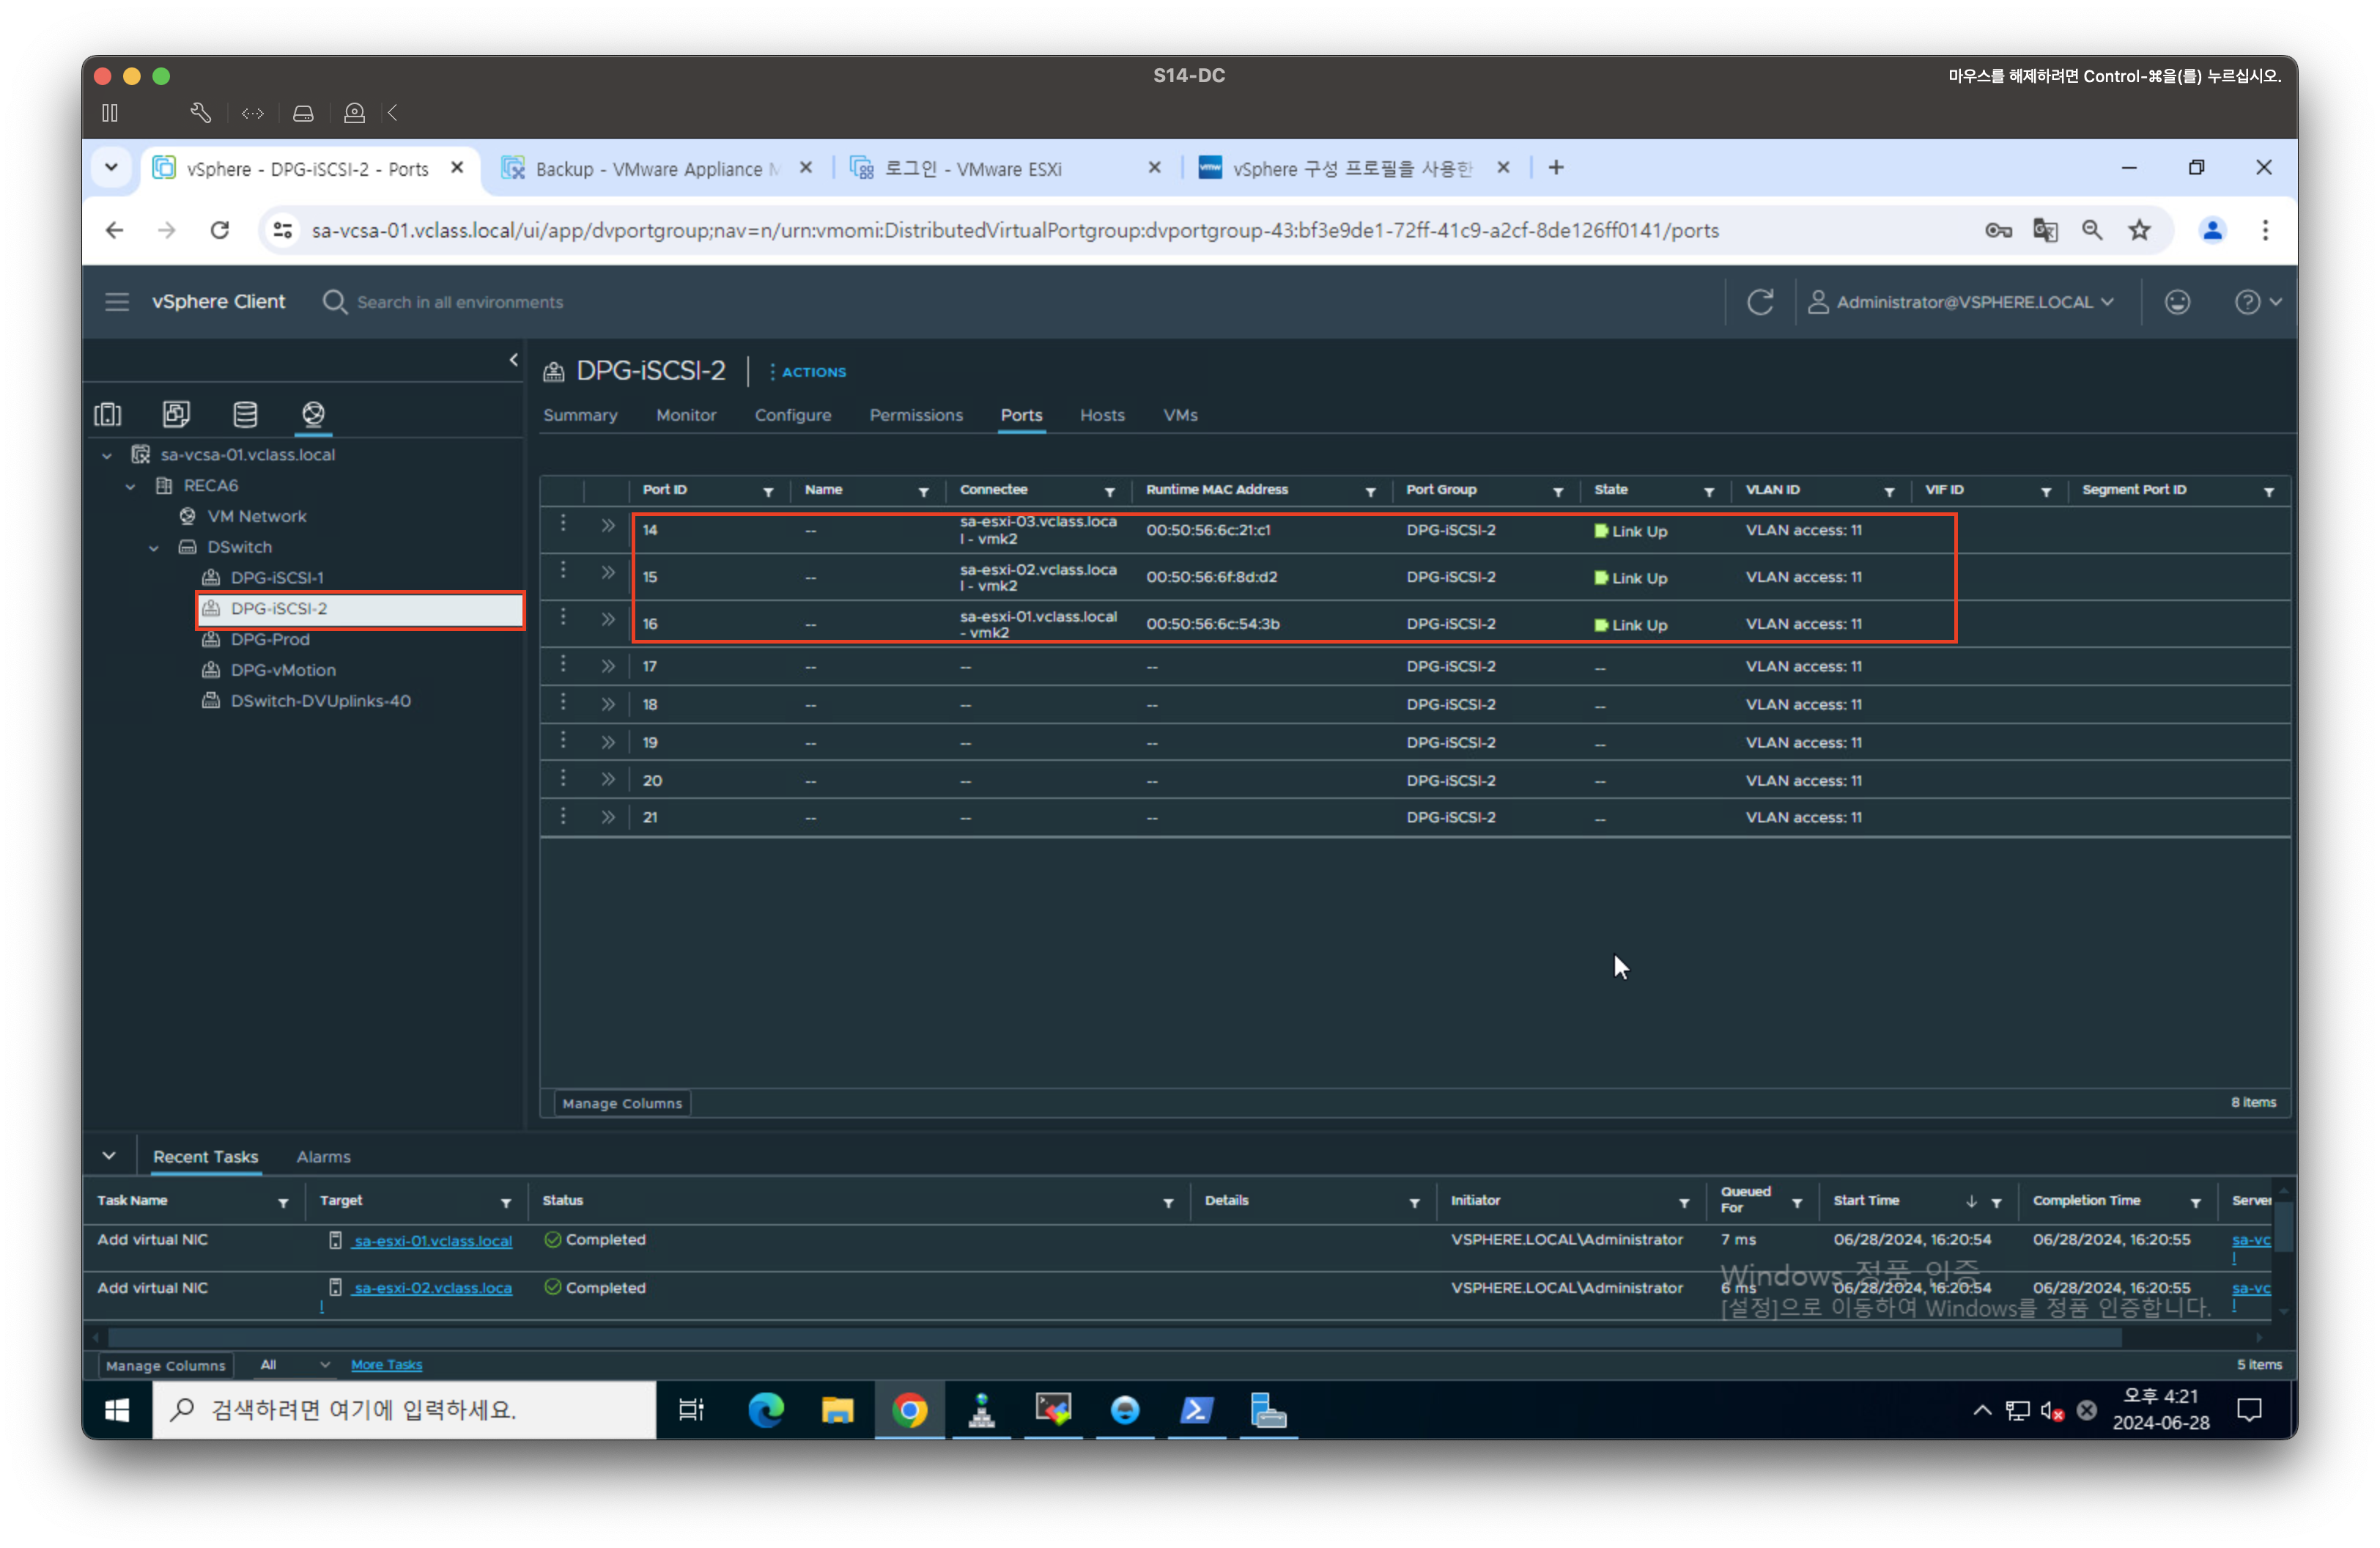Open the Alarms tab
The height and width of the screenshot is (1548, 2380).
(x=323, y=1157)
